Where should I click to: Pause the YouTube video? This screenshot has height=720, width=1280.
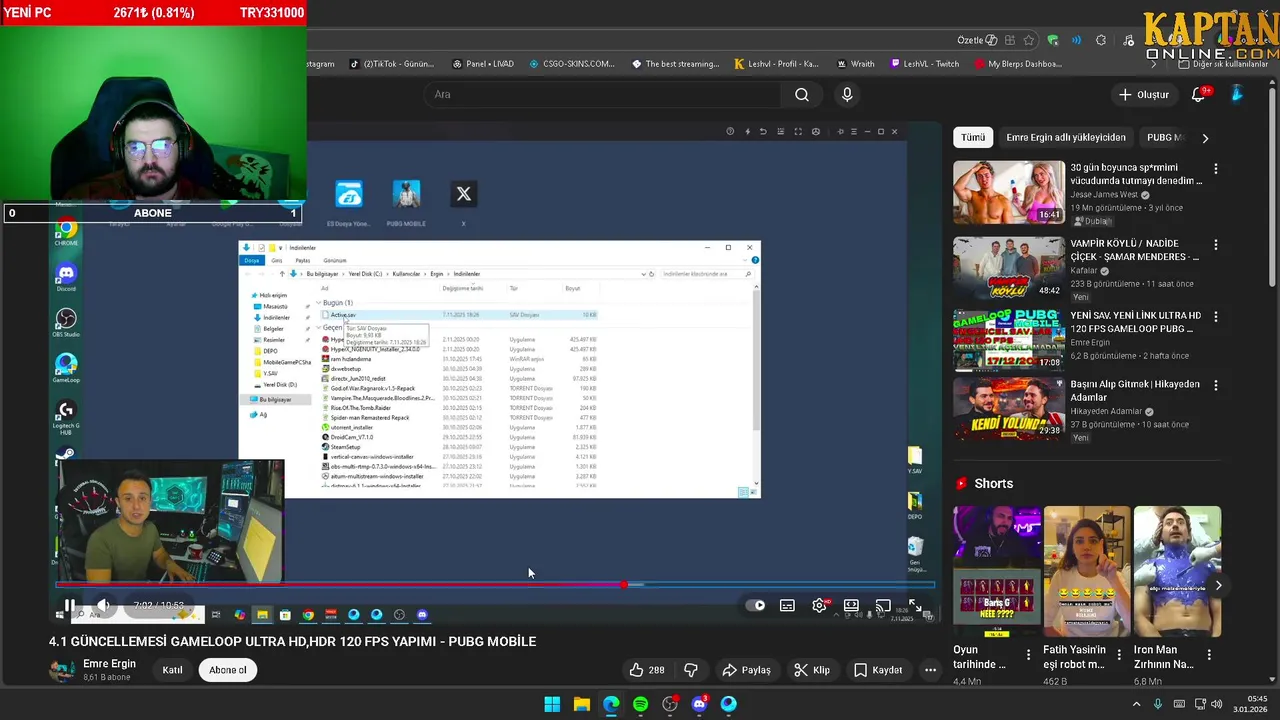69,605
